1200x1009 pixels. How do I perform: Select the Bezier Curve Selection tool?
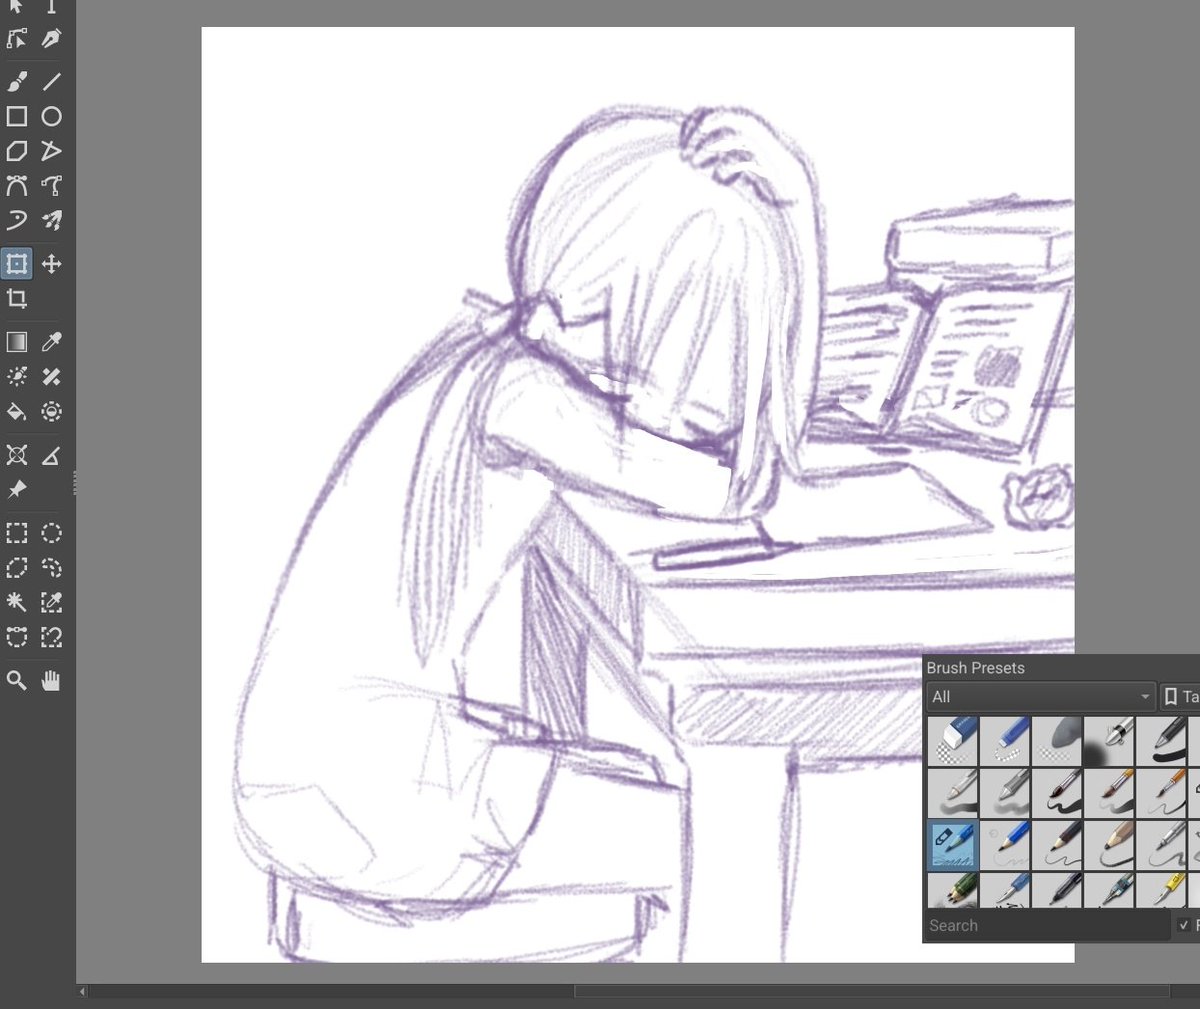coord(17,637)
